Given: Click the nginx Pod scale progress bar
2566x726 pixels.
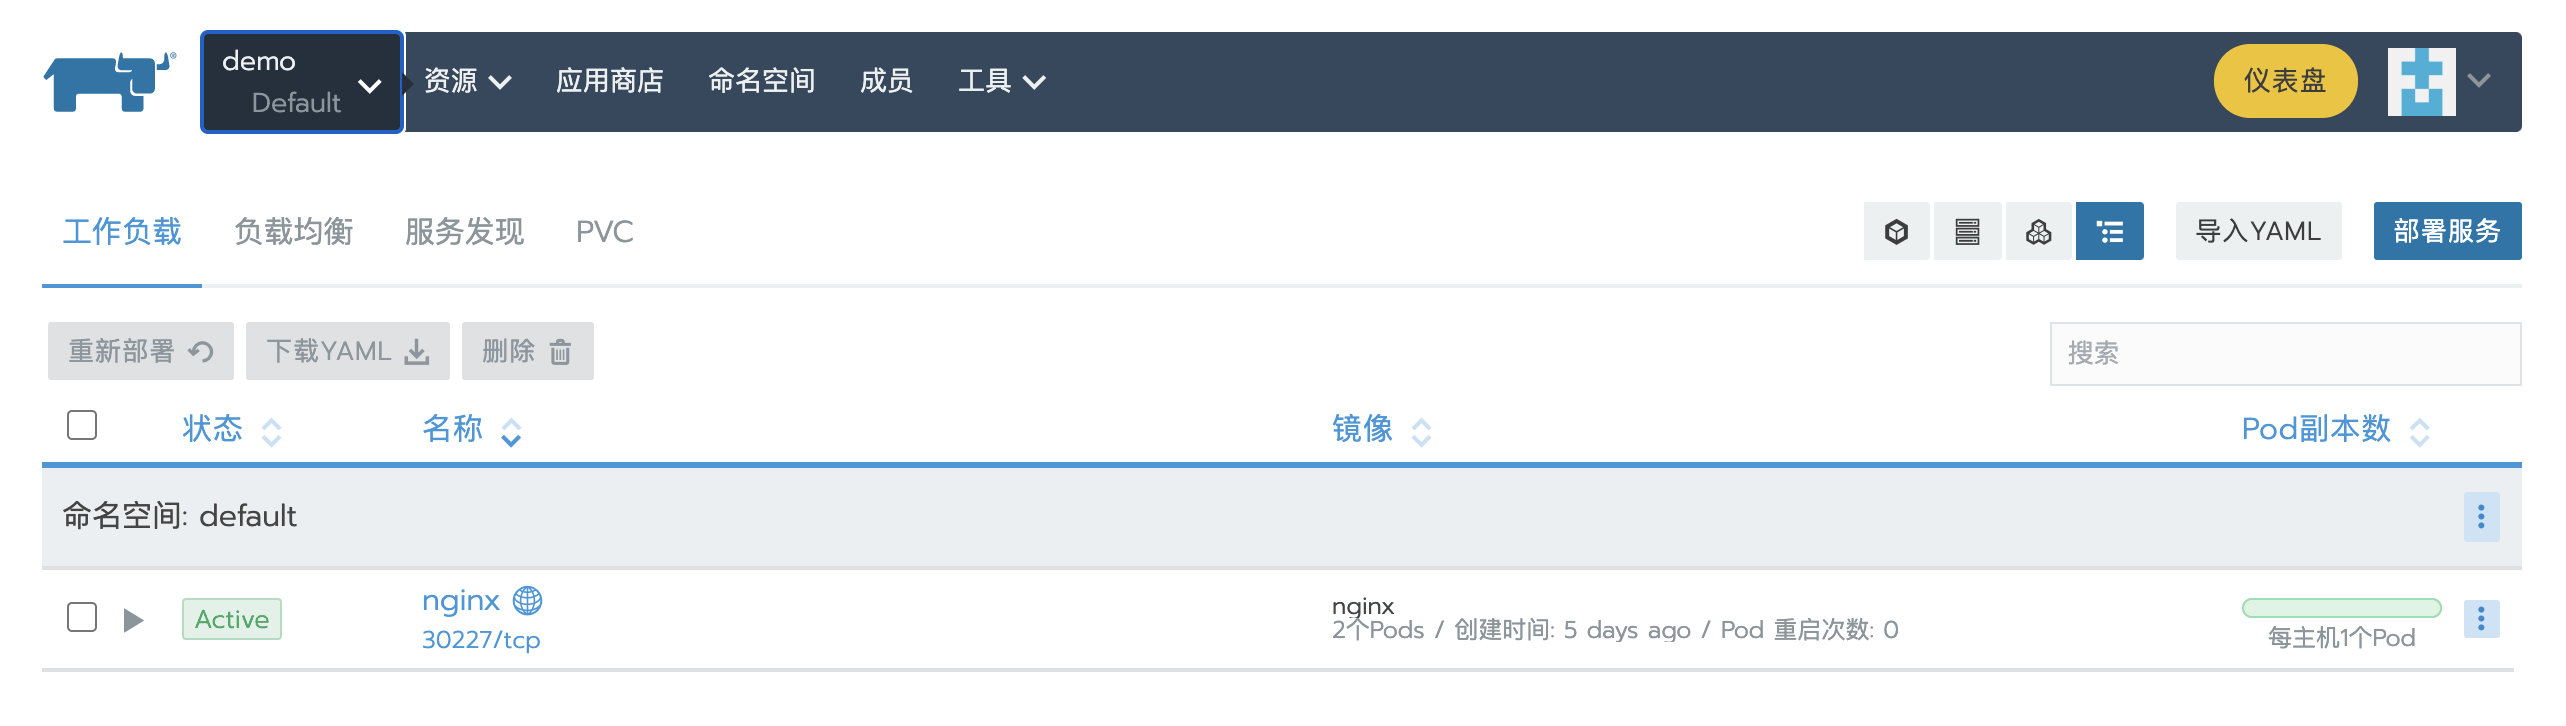Looking at the screenshot, I should click(x=2340, y=608).
